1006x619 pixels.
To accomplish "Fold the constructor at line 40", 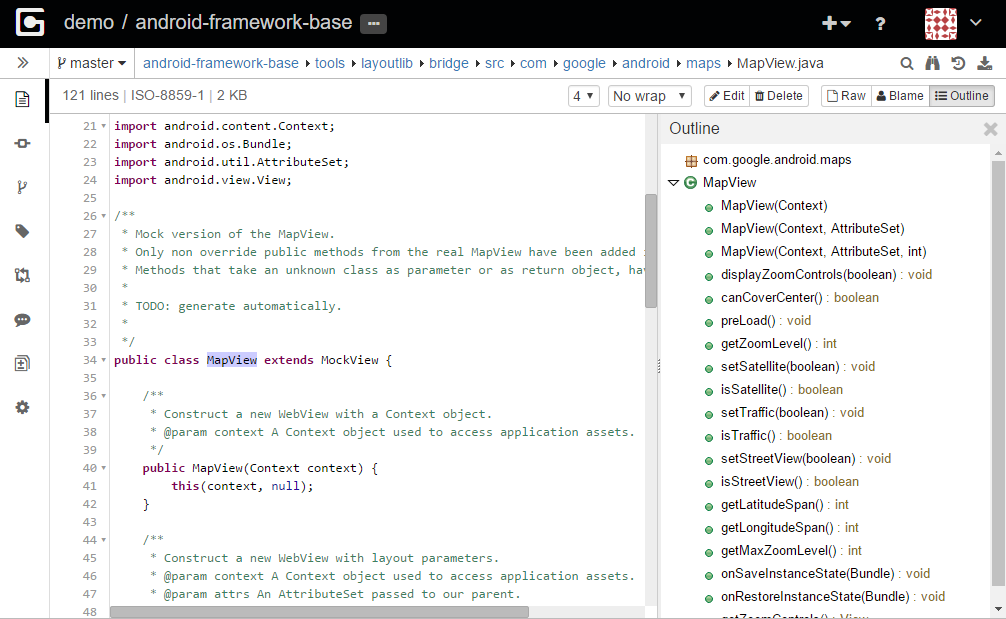I will tap(104, 468).
